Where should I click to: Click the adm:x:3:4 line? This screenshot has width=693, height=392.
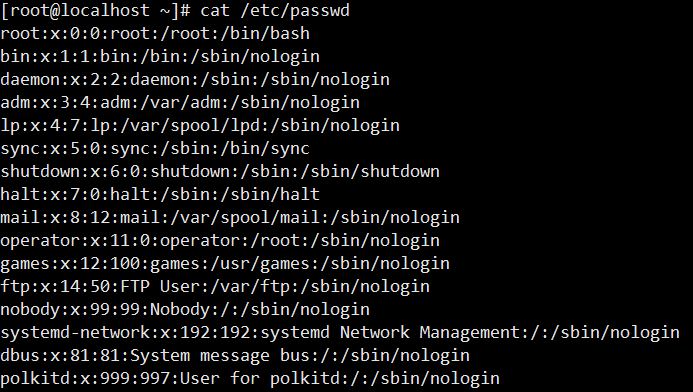point(180,102)
